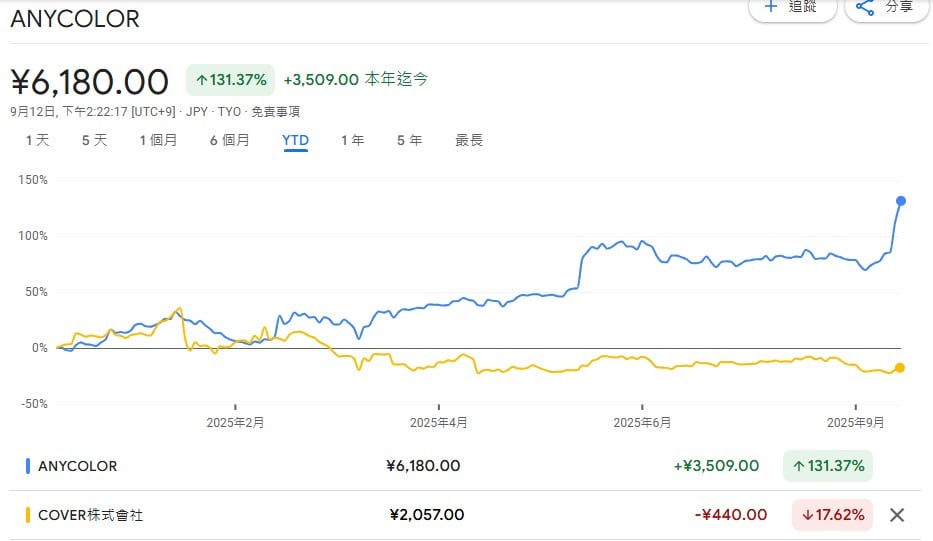Viewport: 933px width, 541px height.
Task: Click the ¥2,057.00 COVER price
Action: coord(427,515)
